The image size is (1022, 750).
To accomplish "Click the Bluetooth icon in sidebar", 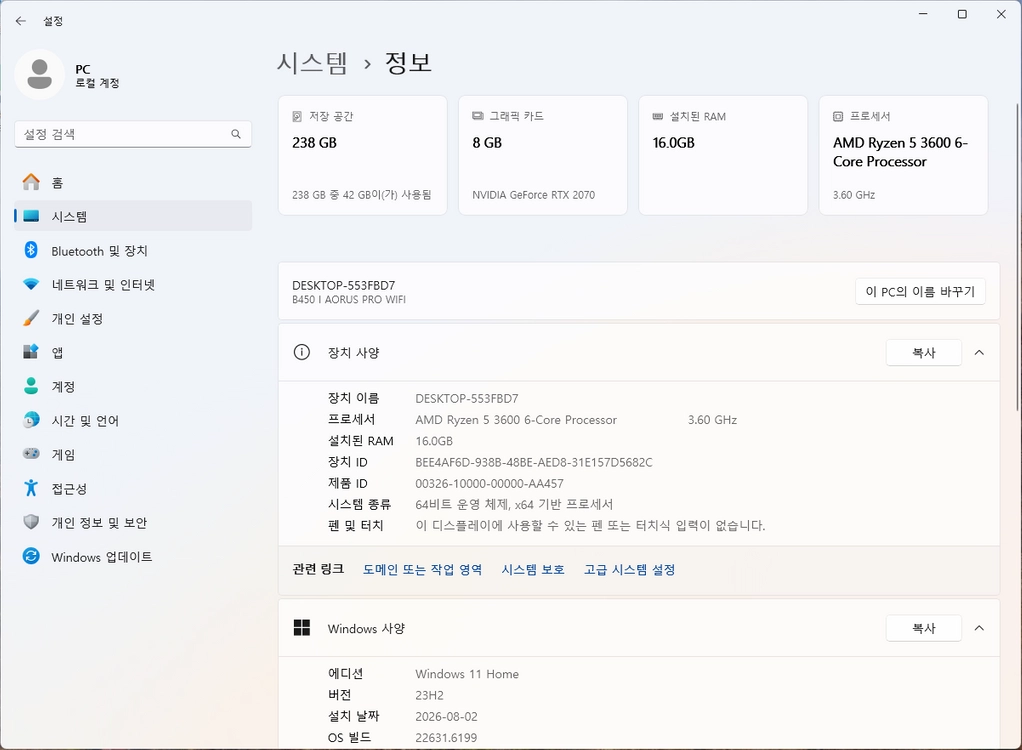I will (31, 250).
